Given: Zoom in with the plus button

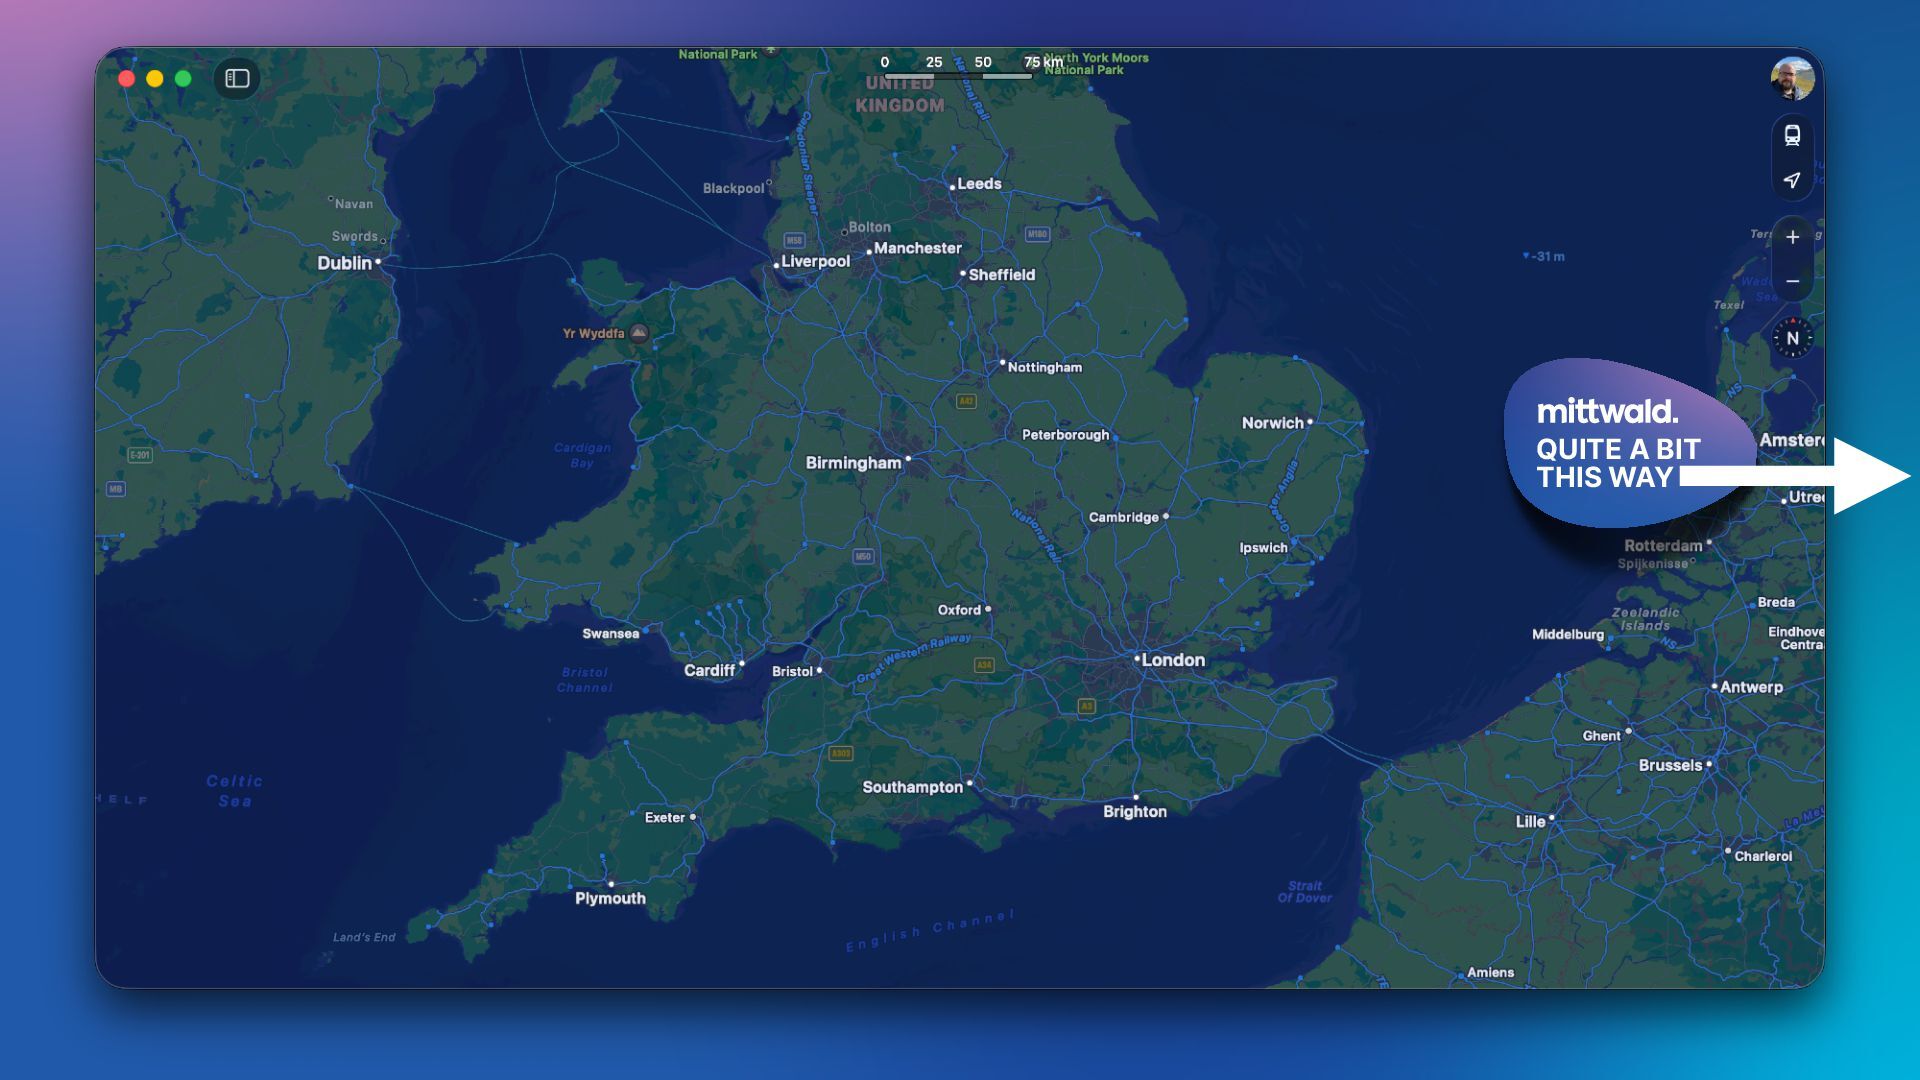Looking at the screenshot, I should 1792,237.
